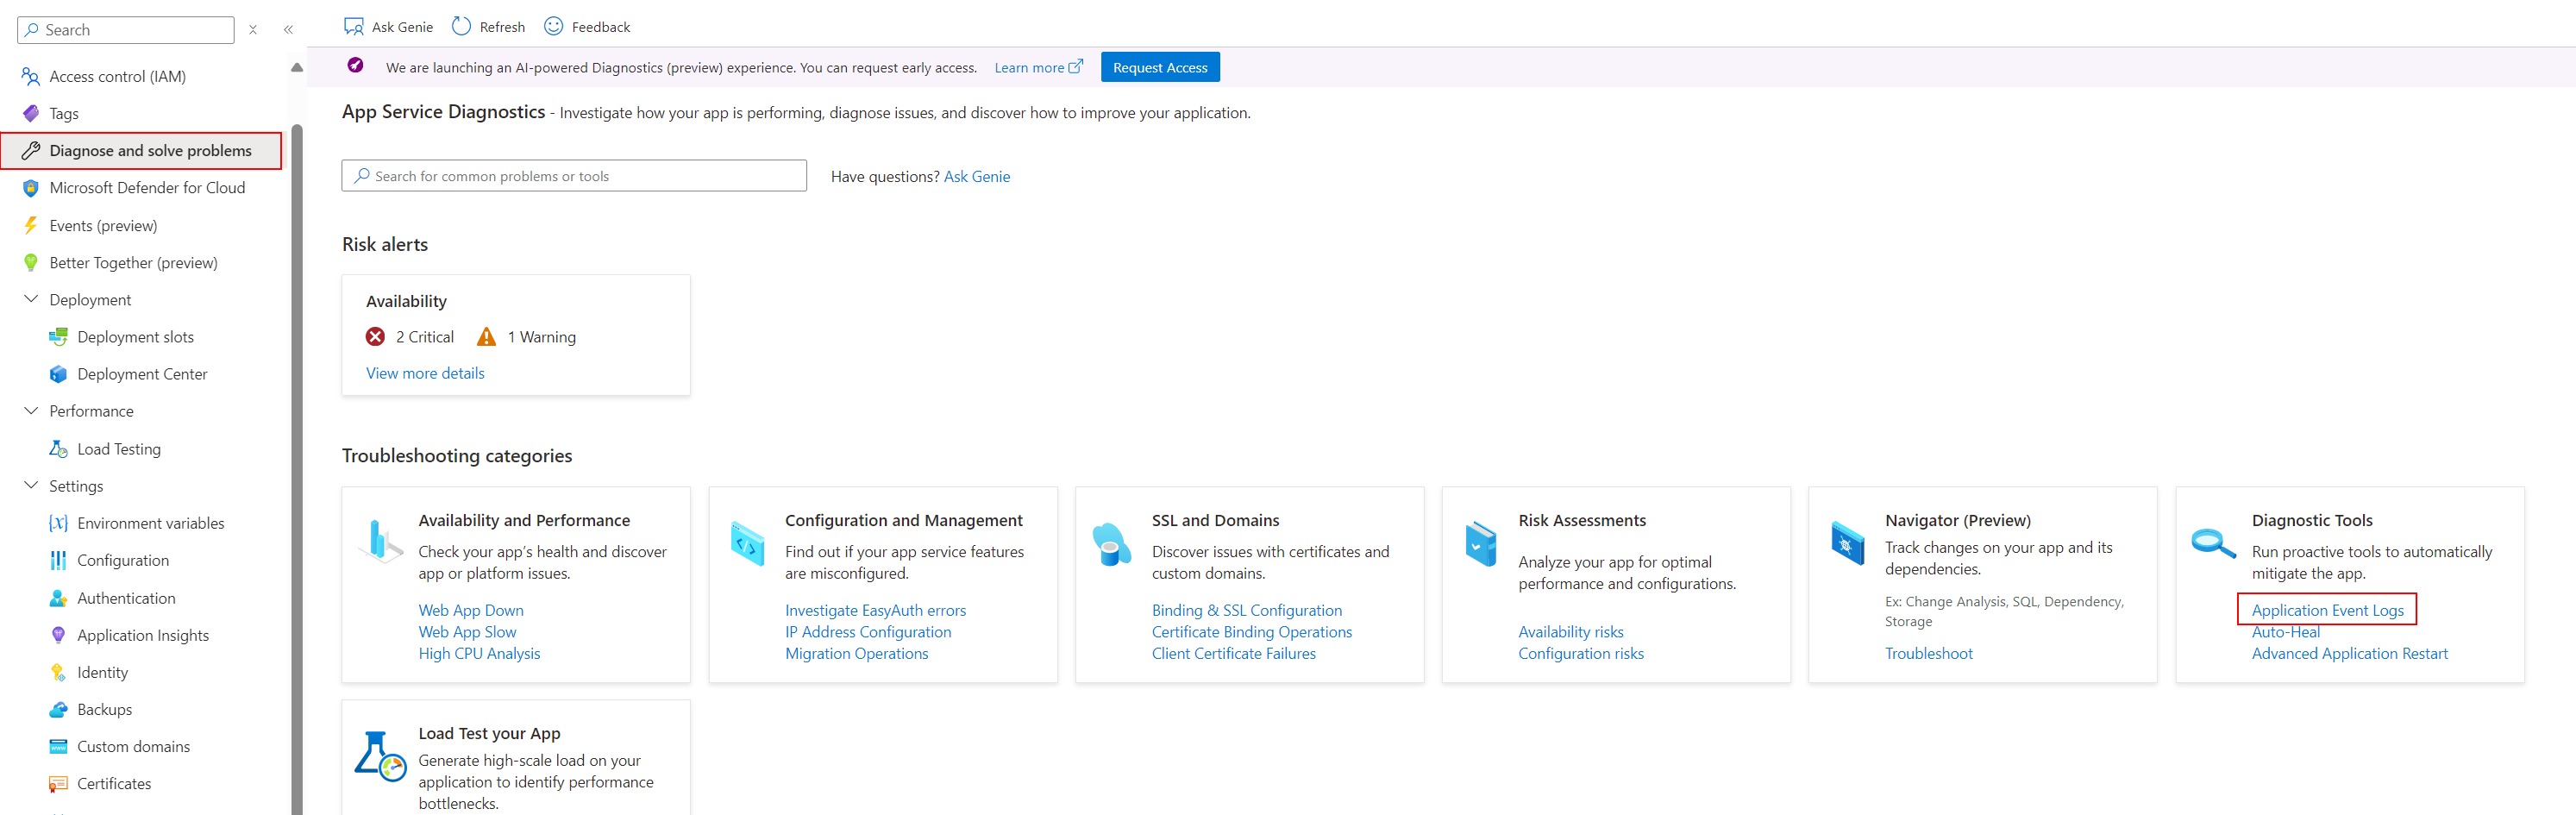Click Search for common problems or tools field
Screen dimensions: 2576x815
coord(574,176)
